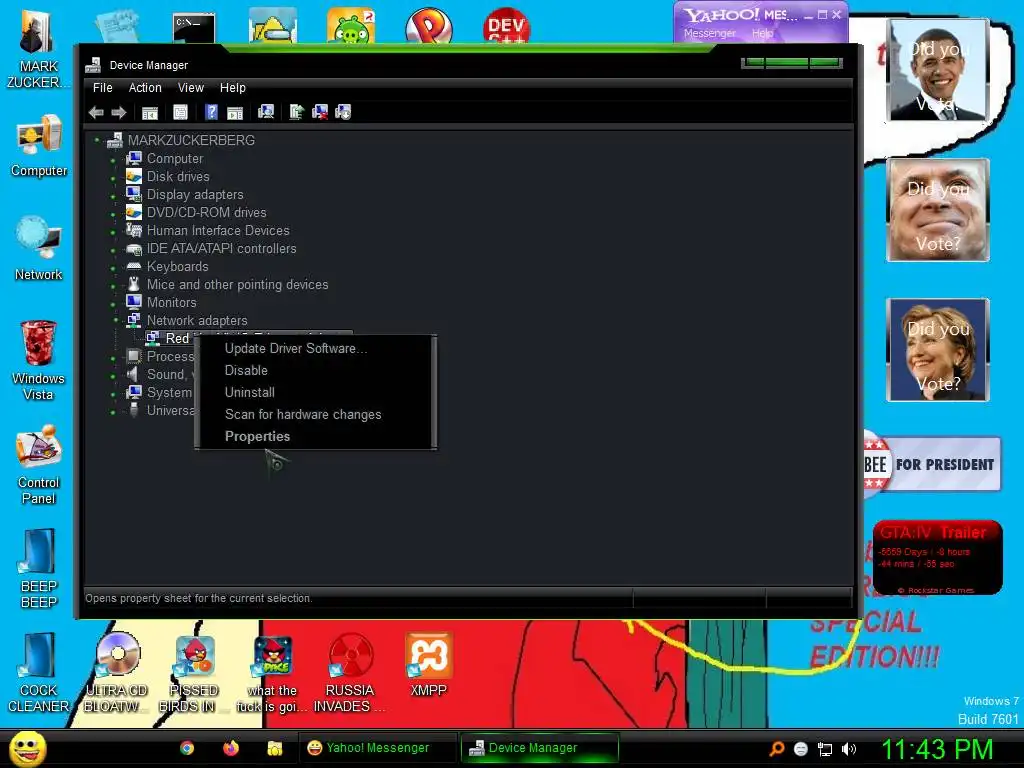
Task: Expand the Keyboards node
Action: tap(113, 267)
